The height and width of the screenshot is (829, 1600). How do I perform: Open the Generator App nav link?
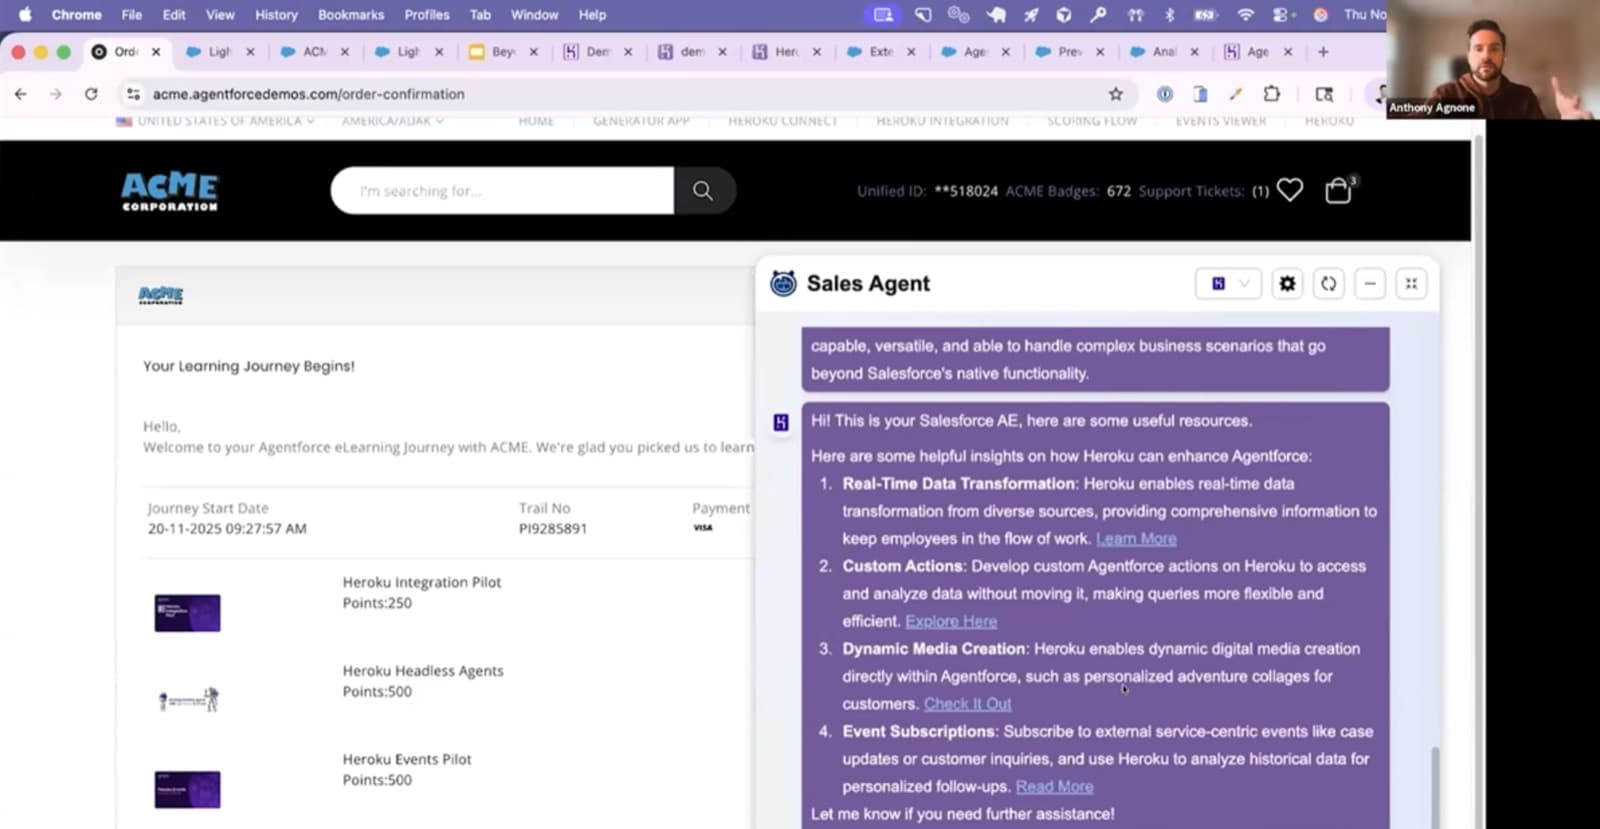pyautogui.click(x=641, y=121)
